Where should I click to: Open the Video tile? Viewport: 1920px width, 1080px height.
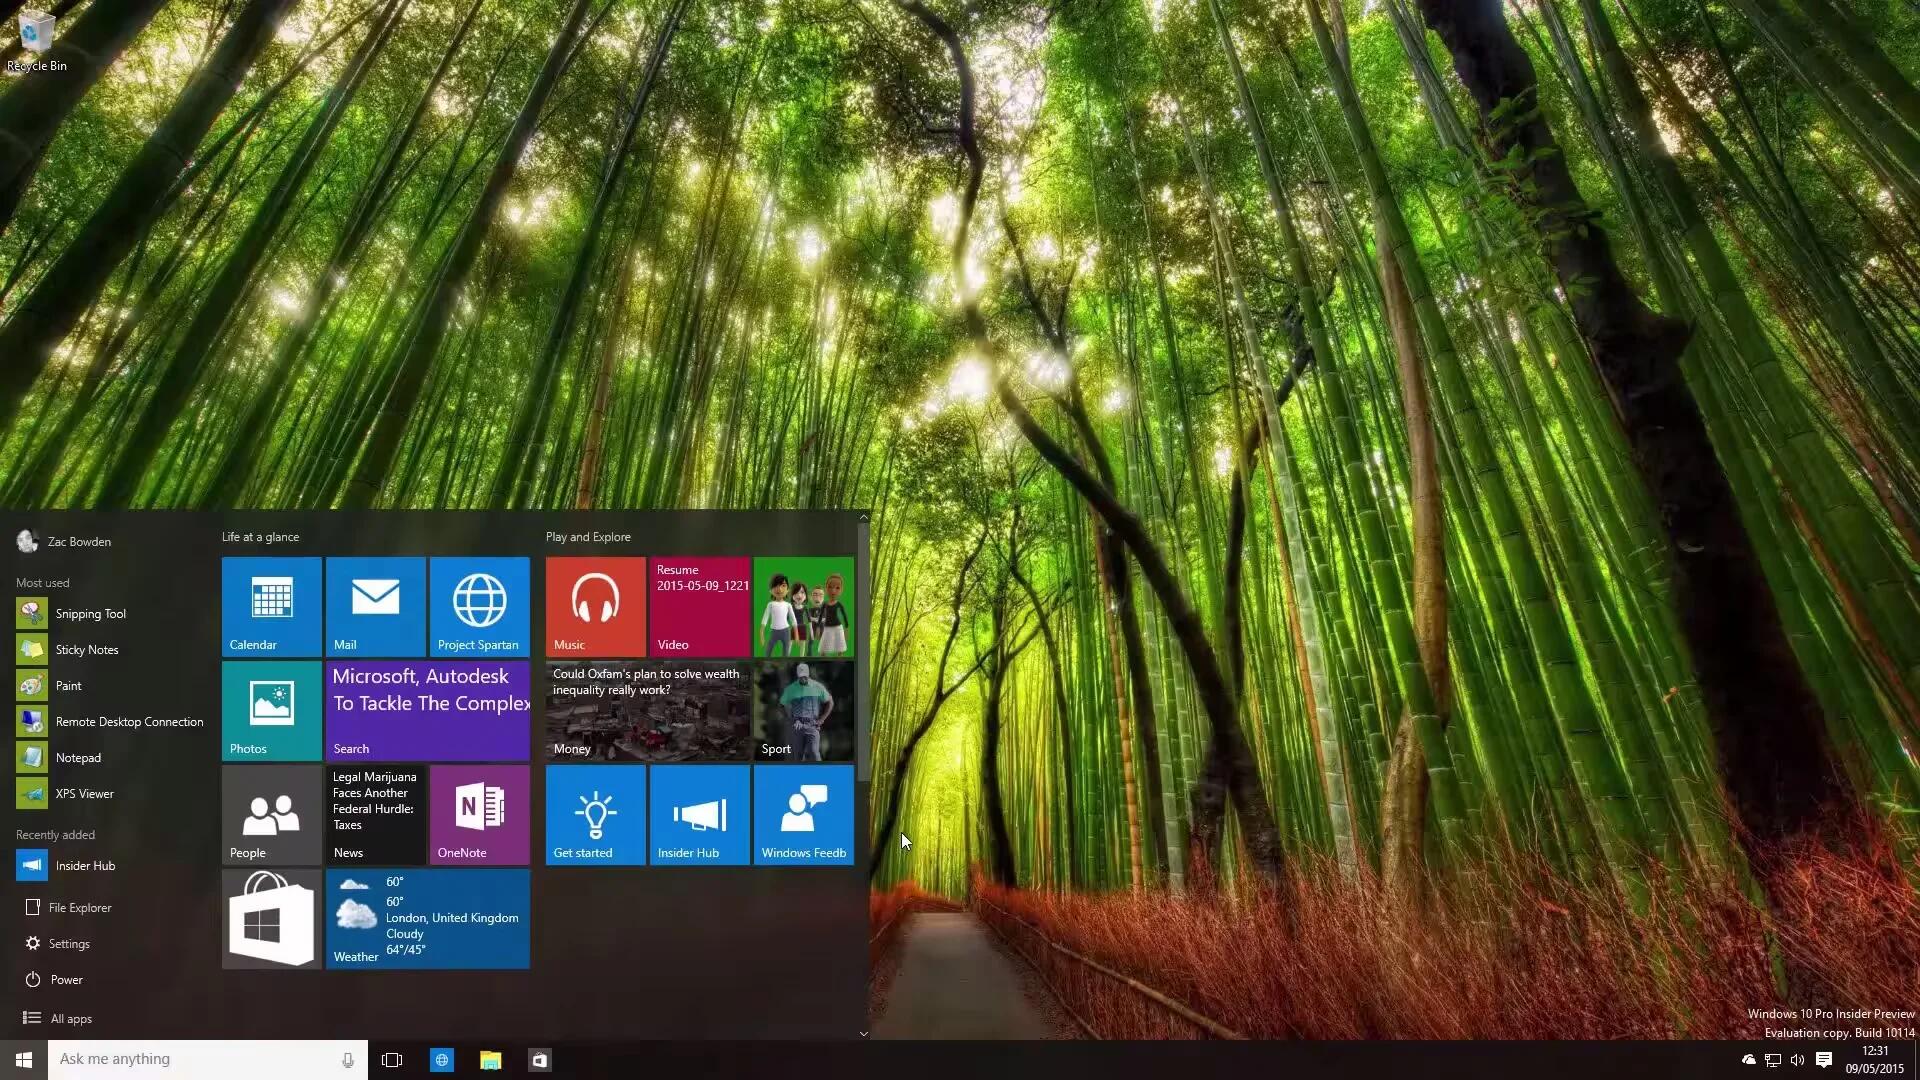point(700,607)
